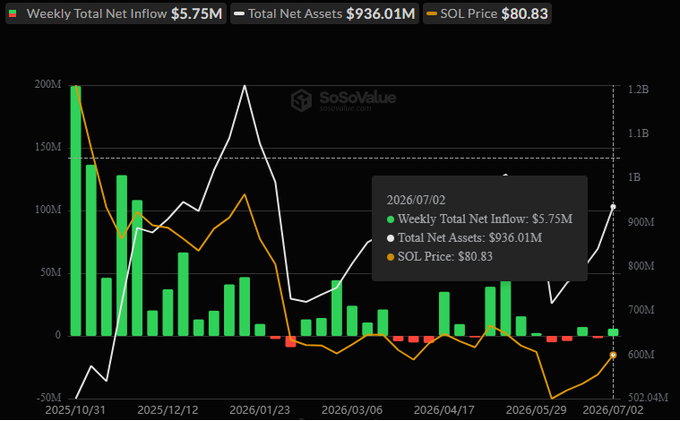Click the x-axis date label 2026/03/06

[x=352, y=410]
